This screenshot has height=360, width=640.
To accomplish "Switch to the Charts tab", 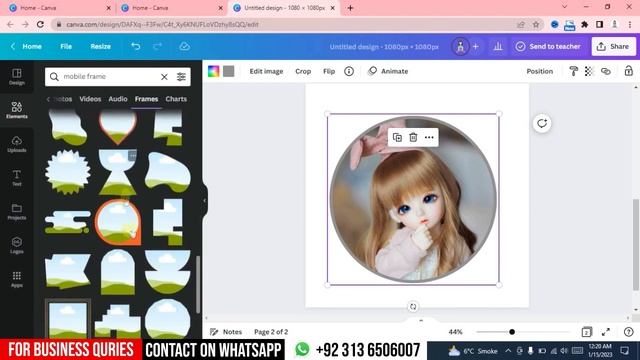I will [176, 99].
